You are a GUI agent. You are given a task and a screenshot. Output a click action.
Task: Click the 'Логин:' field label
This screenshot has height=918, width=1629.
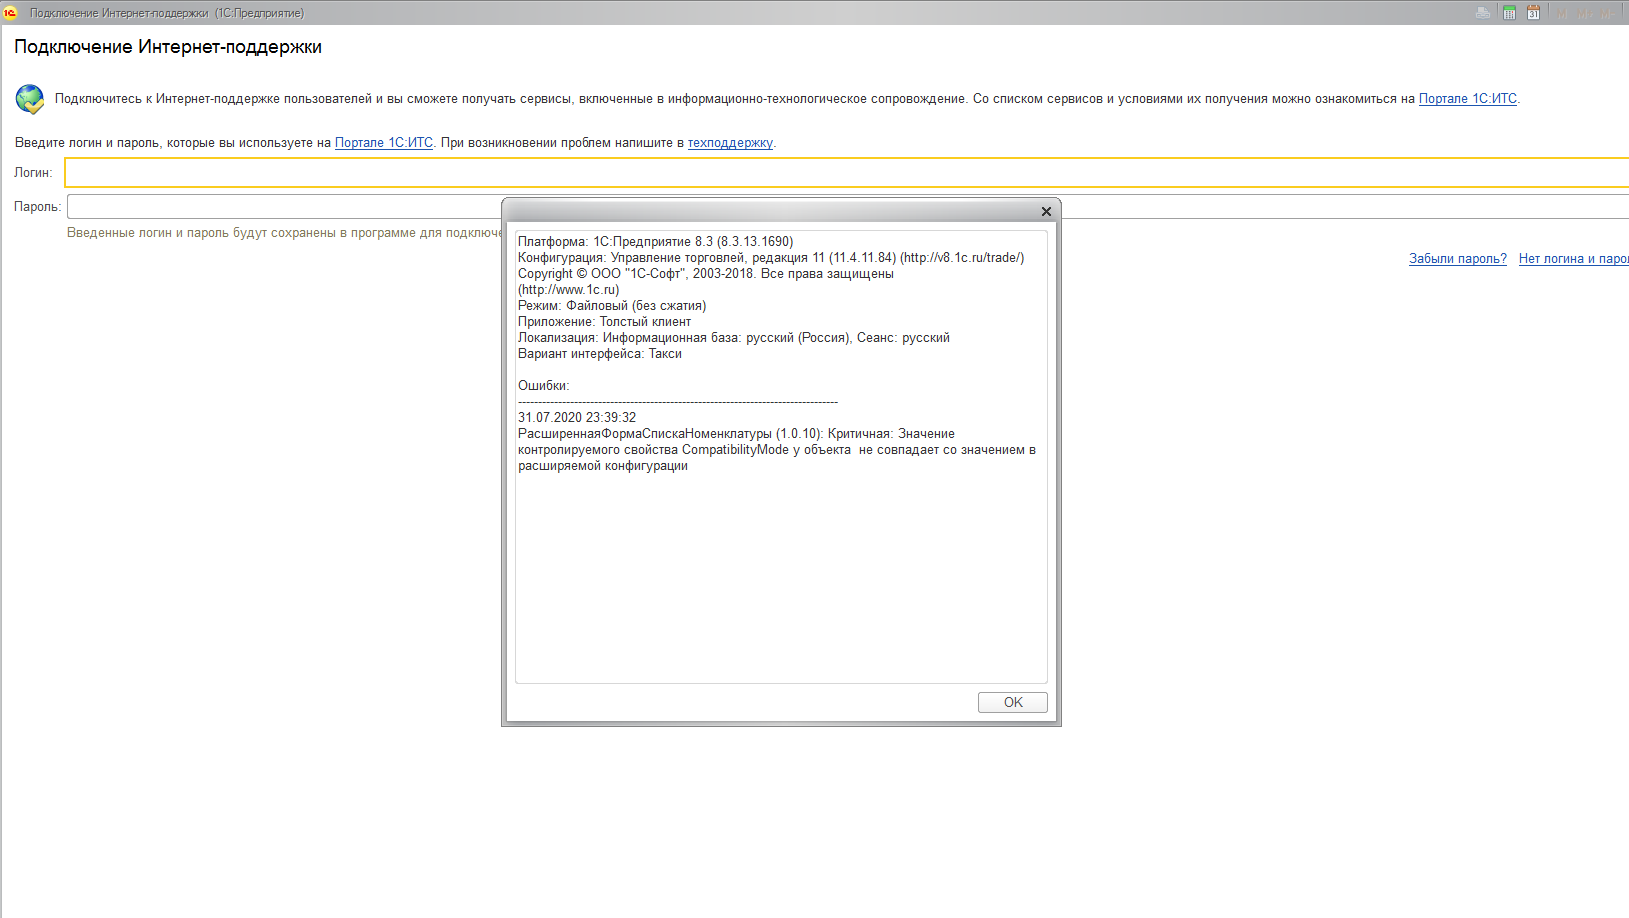(x=33, y=173)
